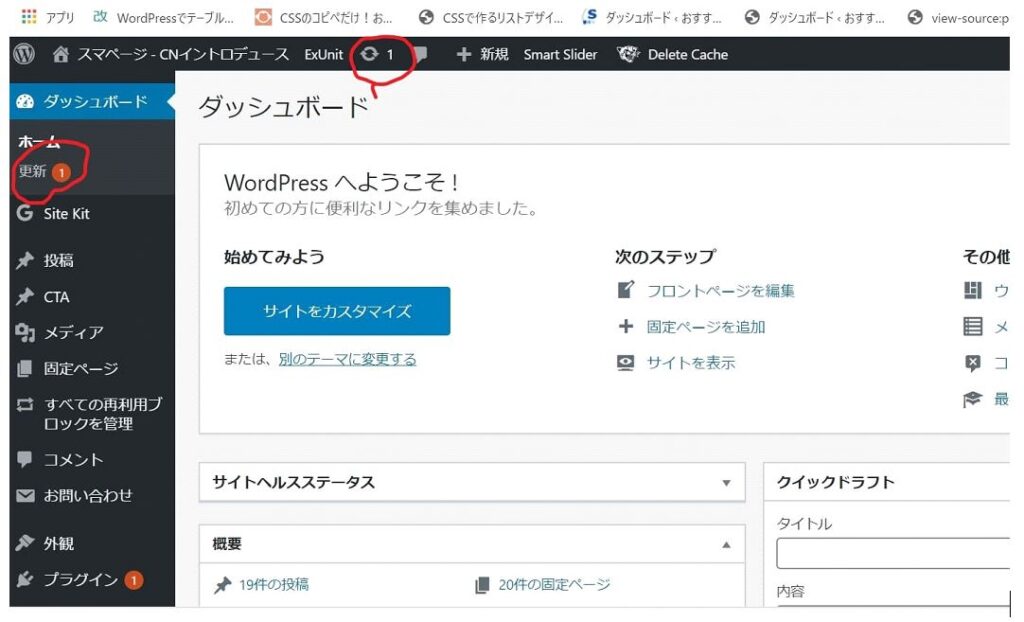1024x622 pixels.
Task: Open サイトを表示 link
Action: coord(691,363)
